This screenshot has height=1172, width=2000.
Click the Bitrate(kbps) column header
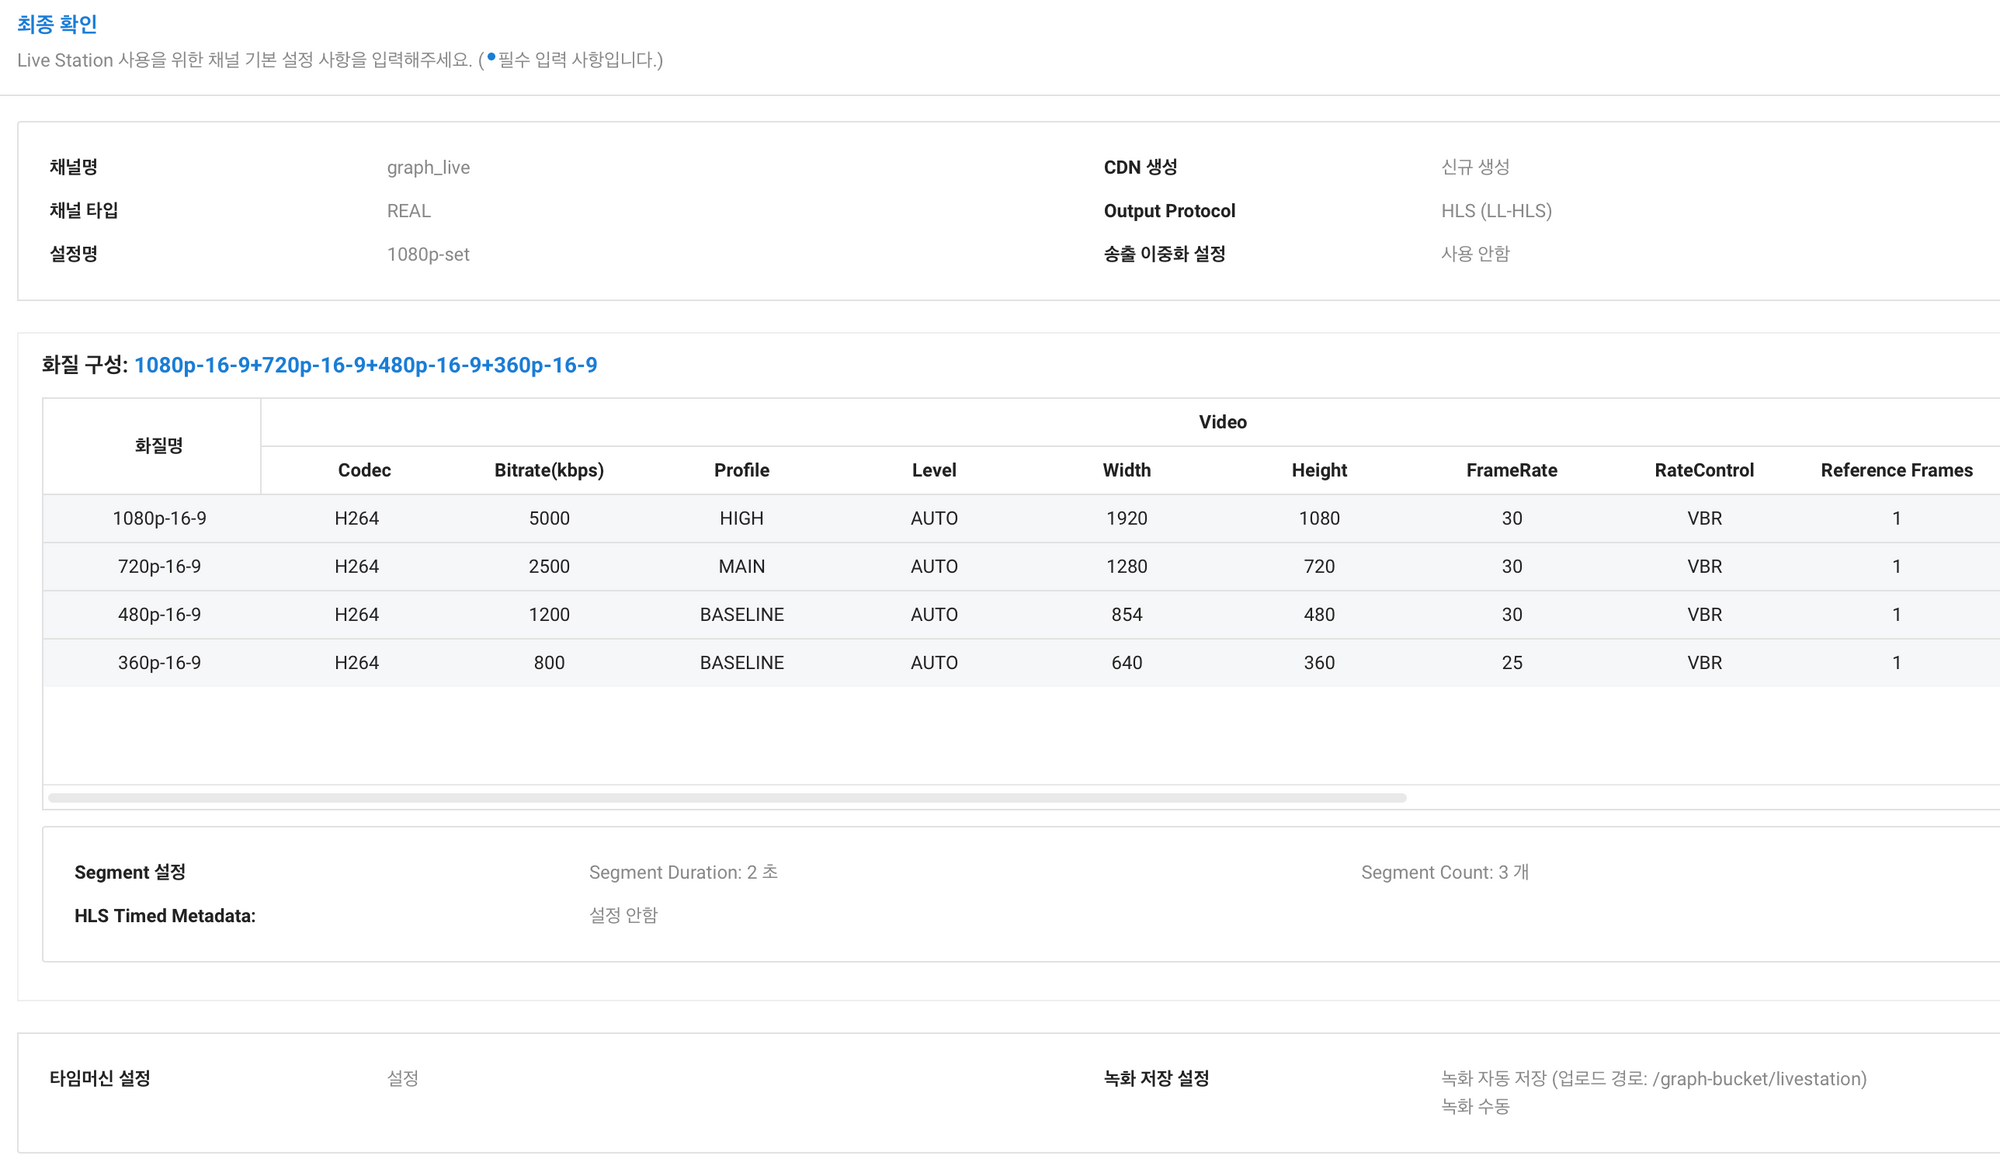pos(549,470)
